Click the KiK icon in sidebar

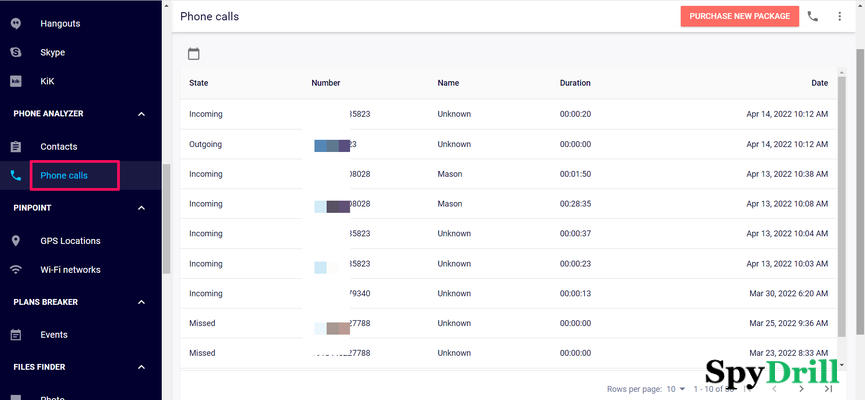click(x=16, y=81)
